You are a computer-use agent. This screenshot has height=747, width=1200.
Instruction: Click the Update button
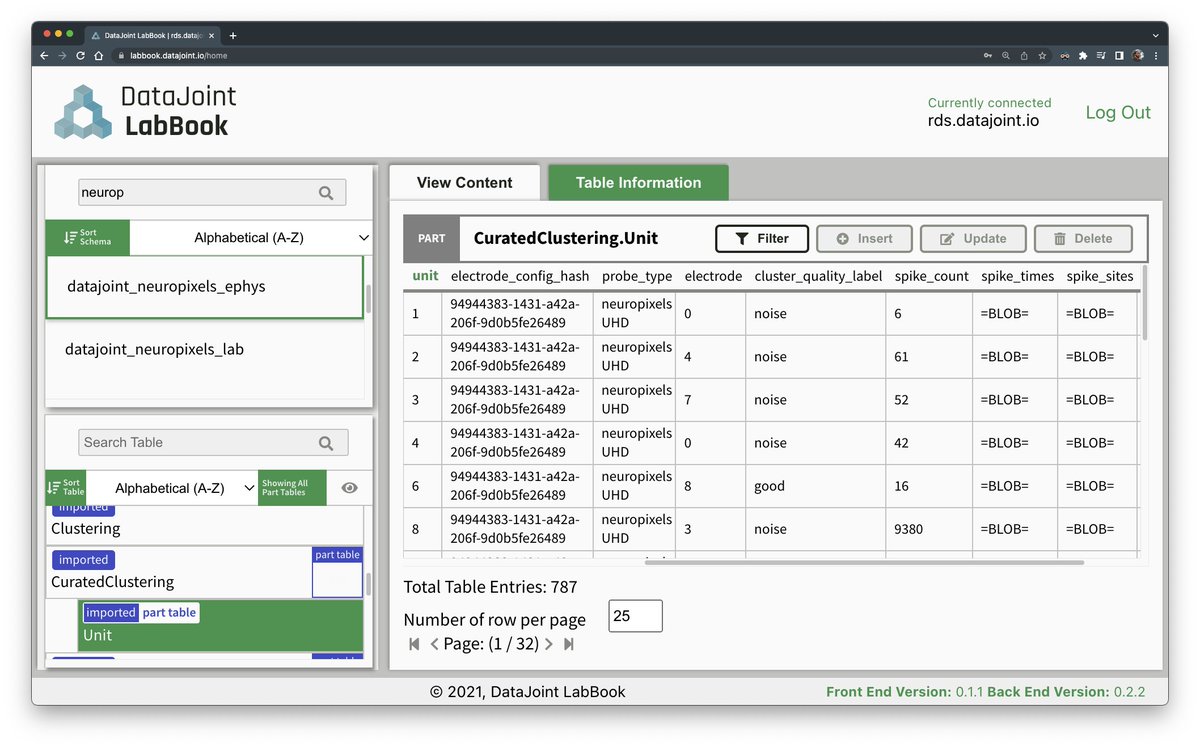(974, 239)
